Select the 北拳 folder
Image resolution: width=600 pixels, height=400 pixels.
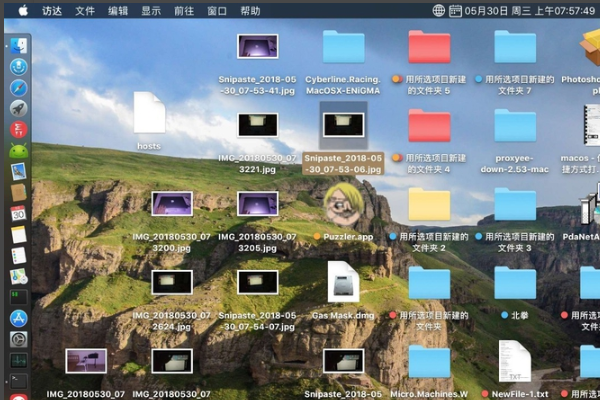(x=515, y=283)
